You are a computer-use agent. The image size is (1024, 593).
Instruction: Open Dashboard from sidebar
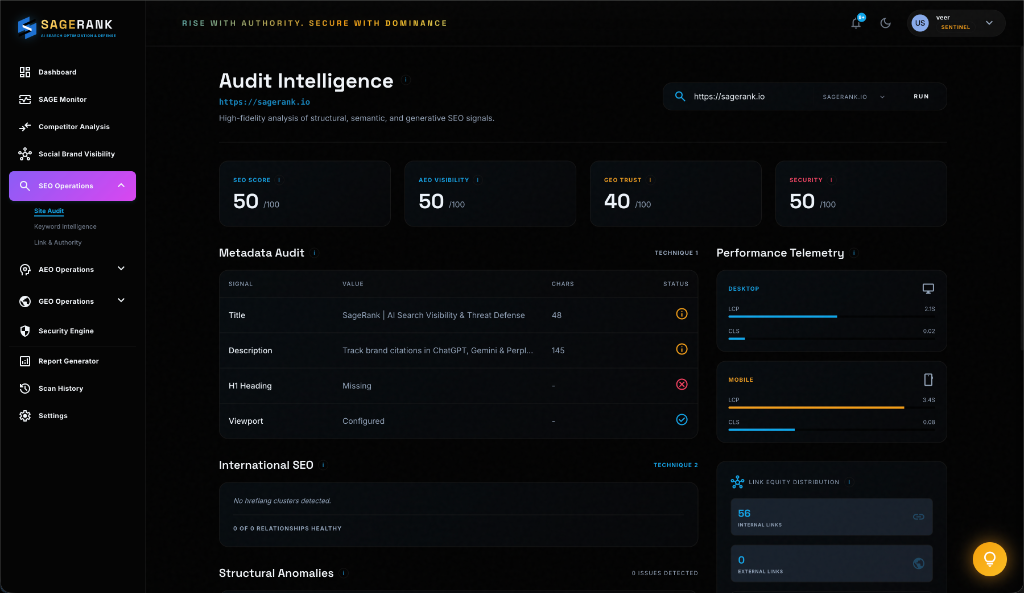(57, 72)
